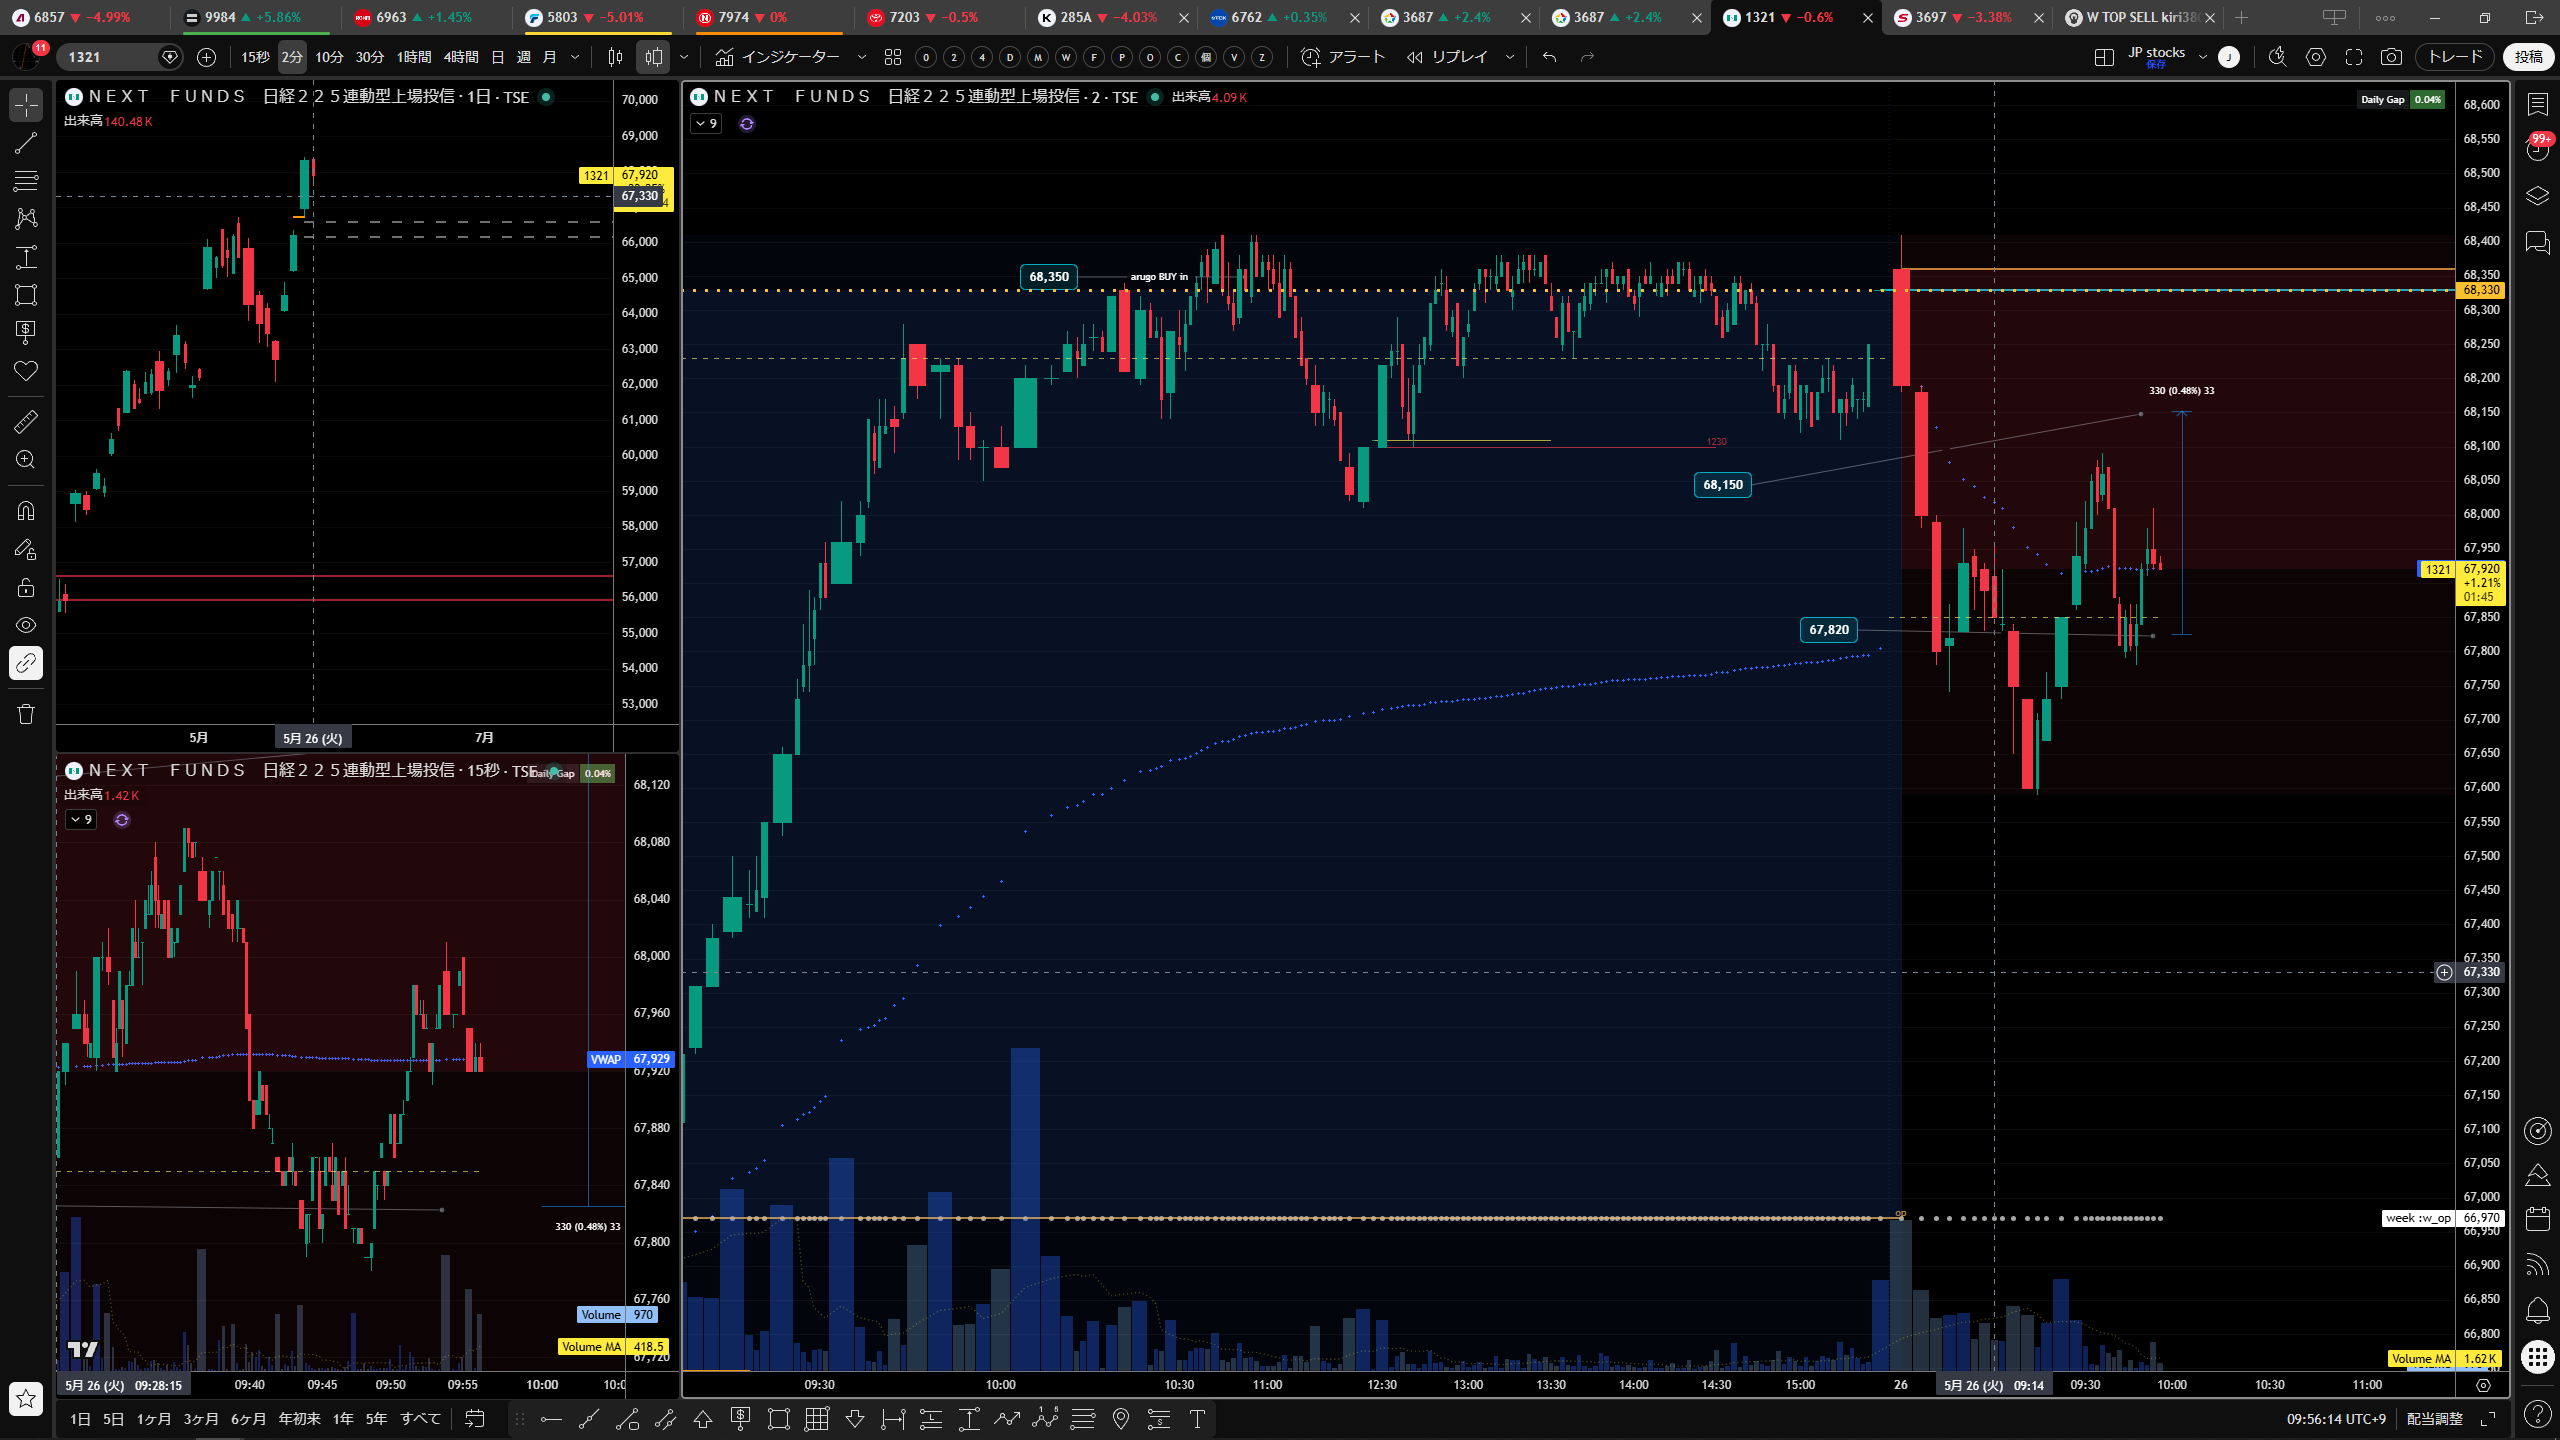This screenshot has height=1440, width=2560.
Task: Take a chart snapshot with camera icon
Action: point(2391,57)
